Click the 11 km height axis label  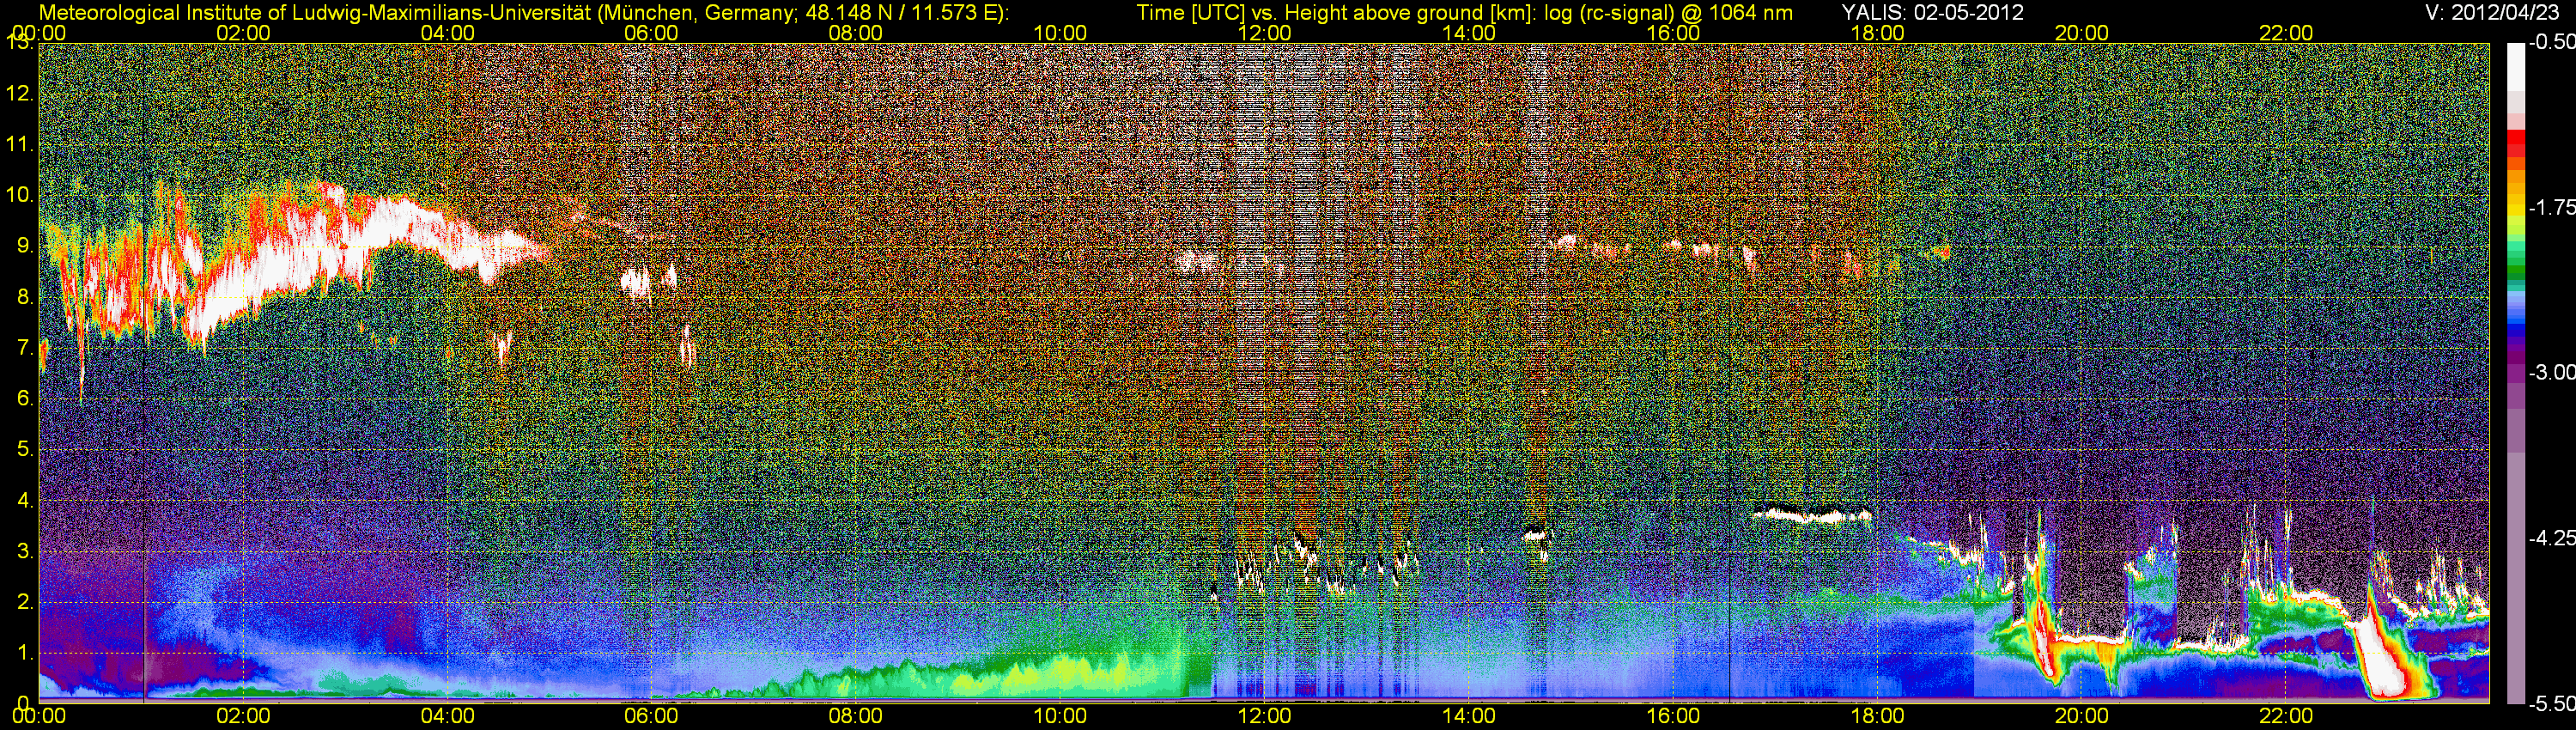(x=19, y=144)
